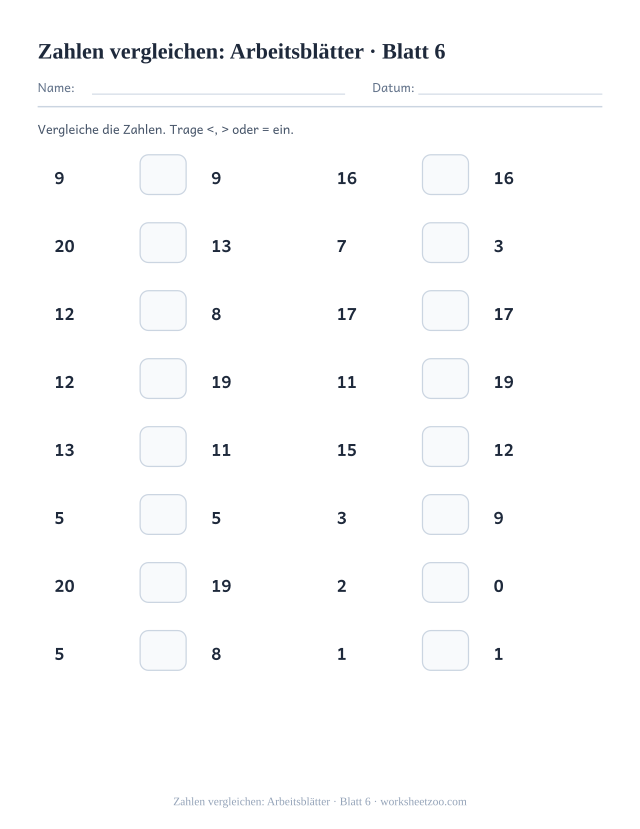Click the box between 3 and 9
The image size is (640, 829).
pyautogui.click(x=445, y=514)
